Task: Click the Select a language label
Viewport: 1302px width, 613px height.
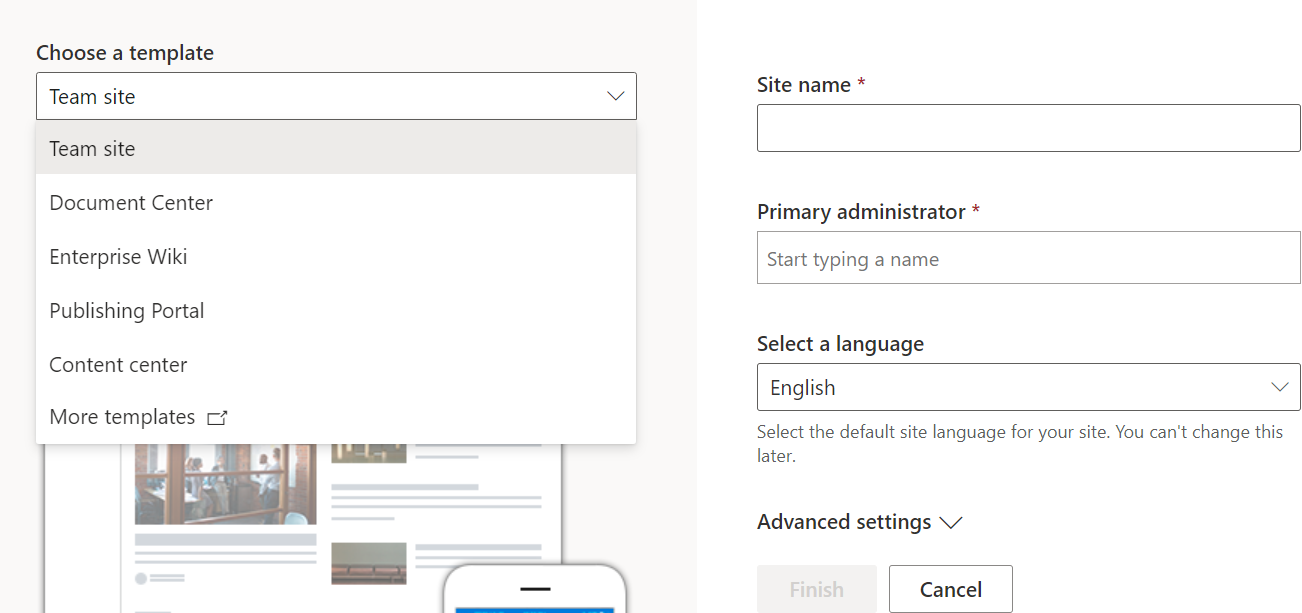Action: click(840, 344)
